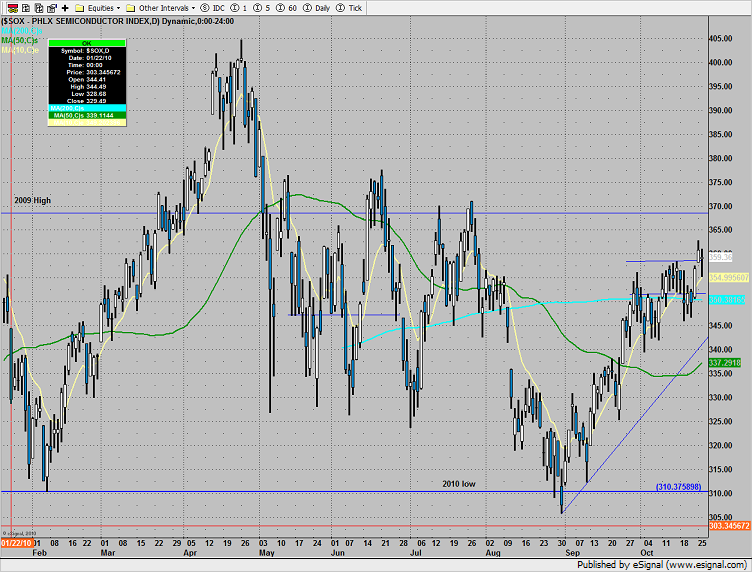The height and width of the screenshot is (572, 752).
Task: Click the Oct month label on time axis
Action: (646, 553)
